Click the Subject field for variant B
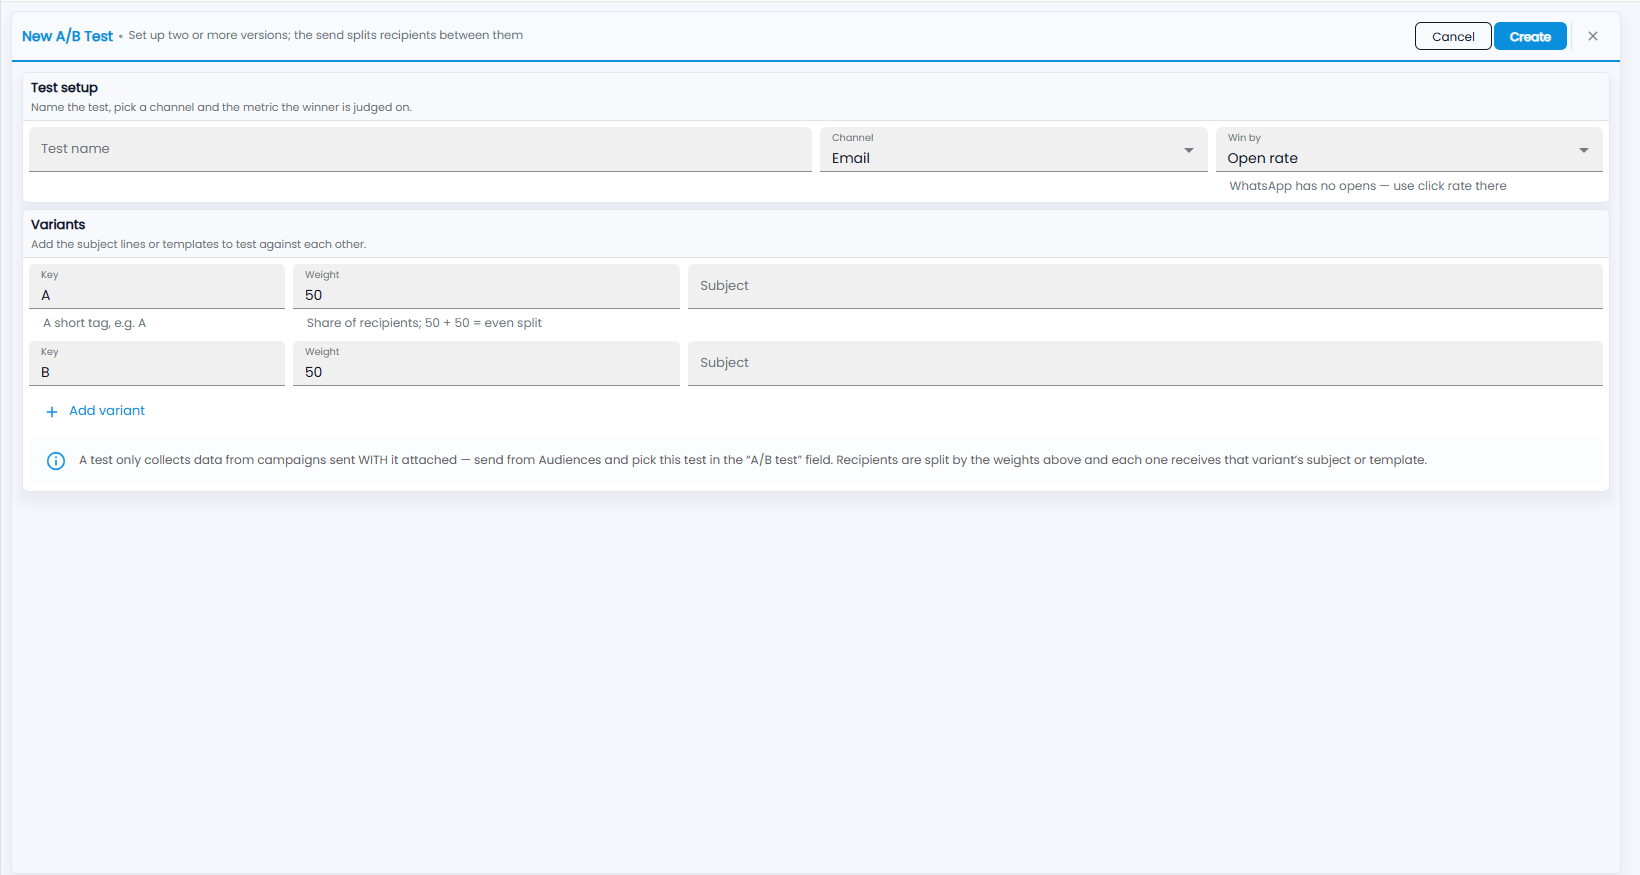Screen dimensions: 1640x875 tap(1145, 363)
